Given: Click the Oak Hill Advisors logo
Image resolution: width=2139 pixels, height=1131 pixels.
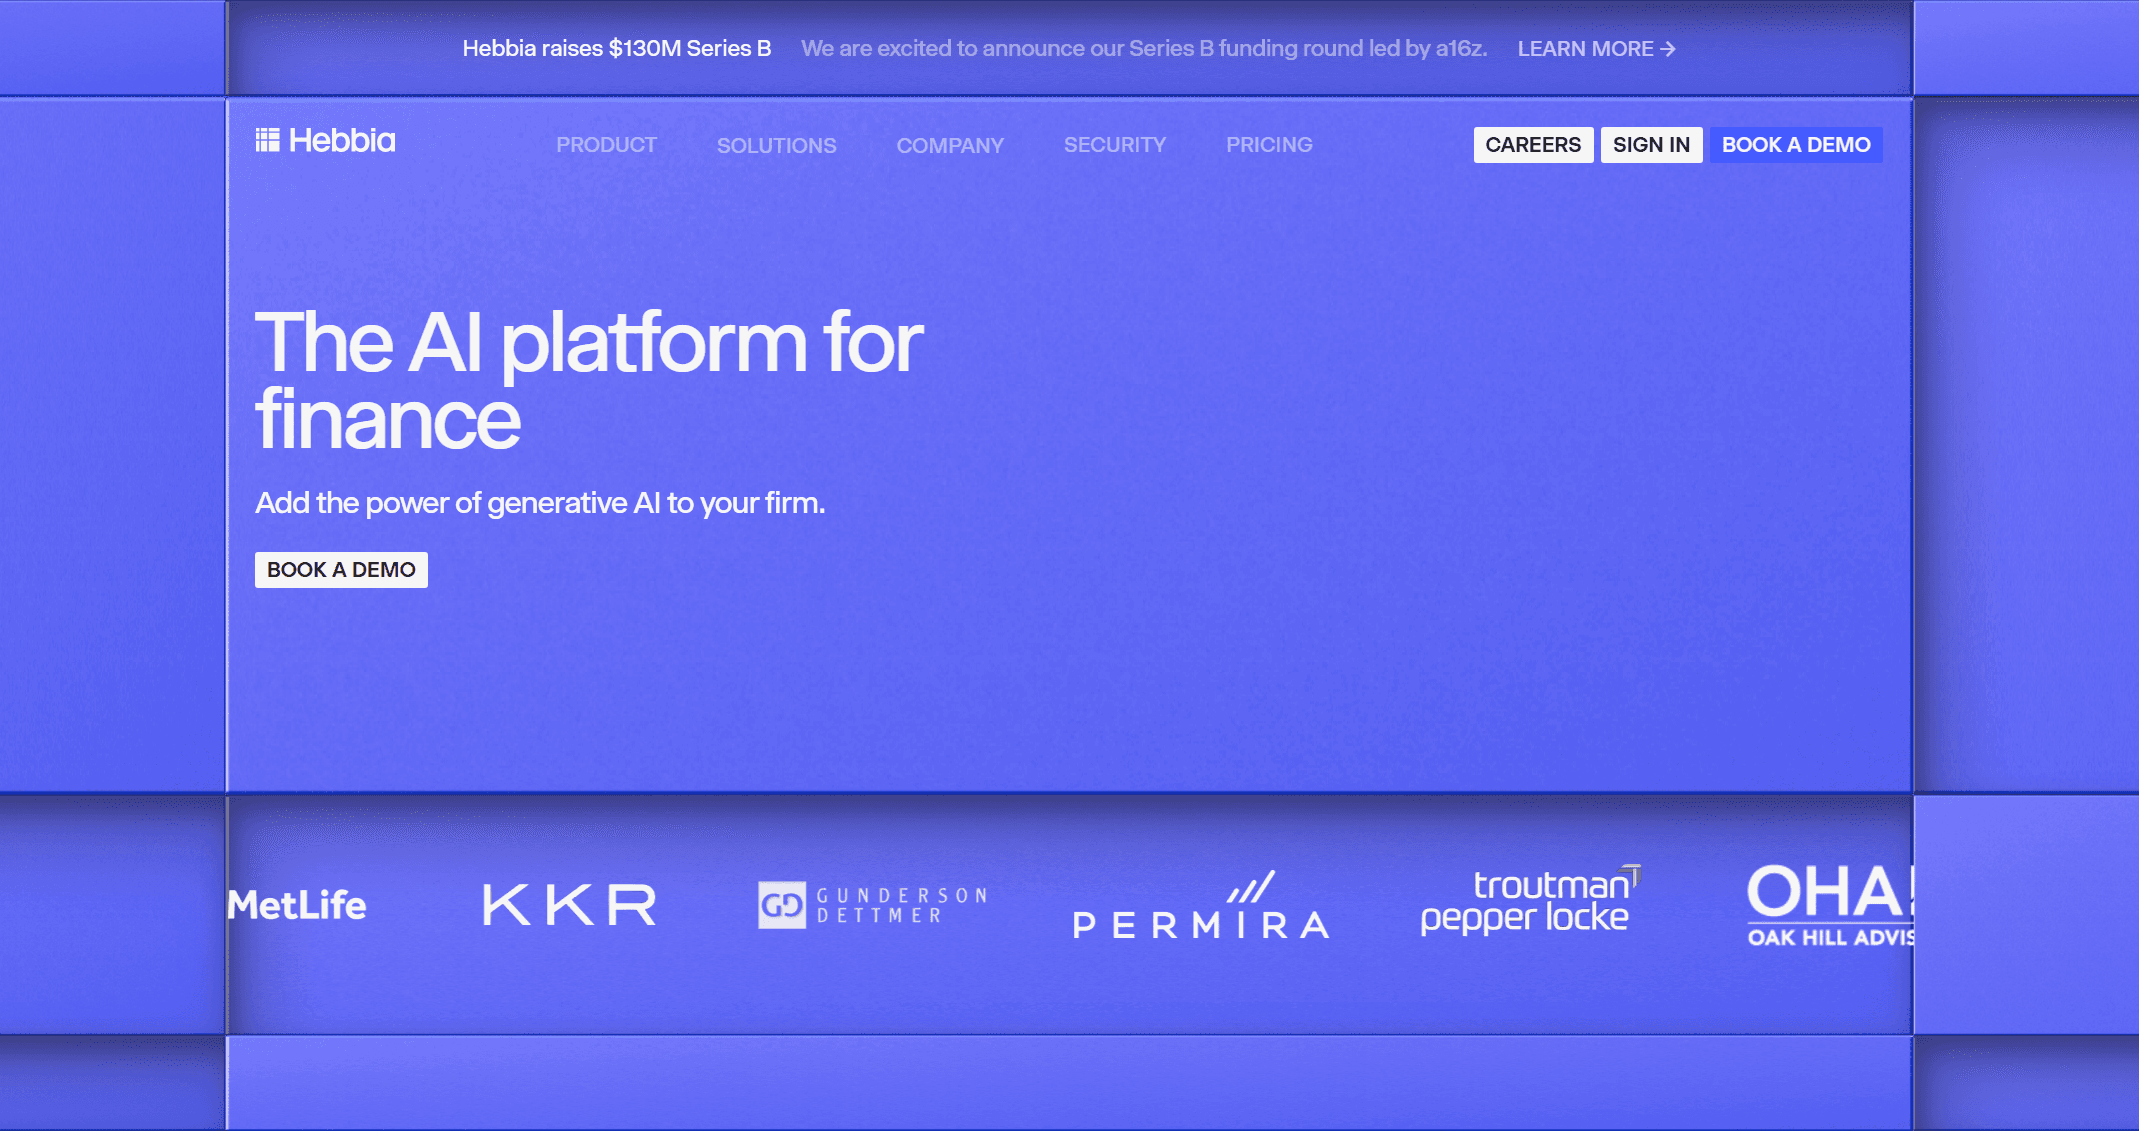Looking at the screenshot, I should click(1830, 905).
